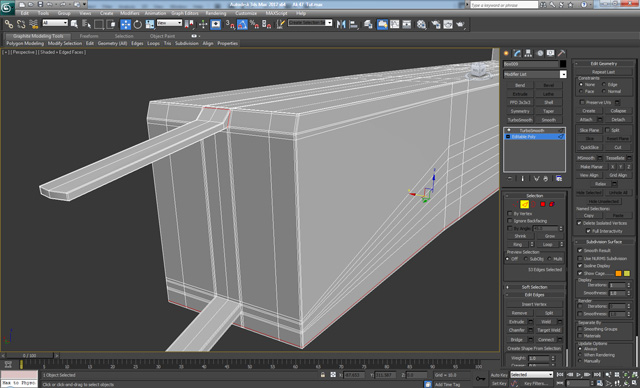640x388 pixels.
Task: Select Vertex sub-object level icon
Action: 515,204
